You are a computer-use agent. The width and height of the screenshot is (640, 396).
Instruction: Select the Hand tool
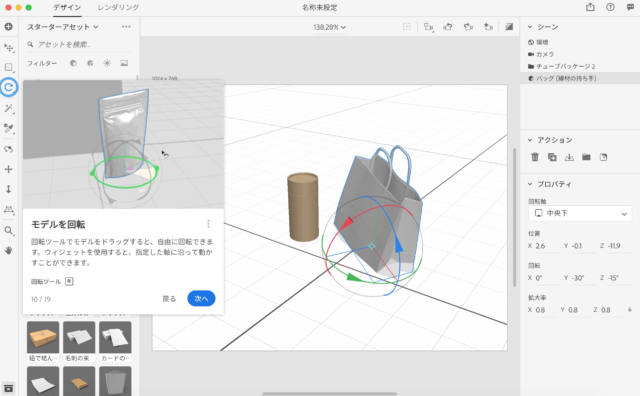pos(9,250)
